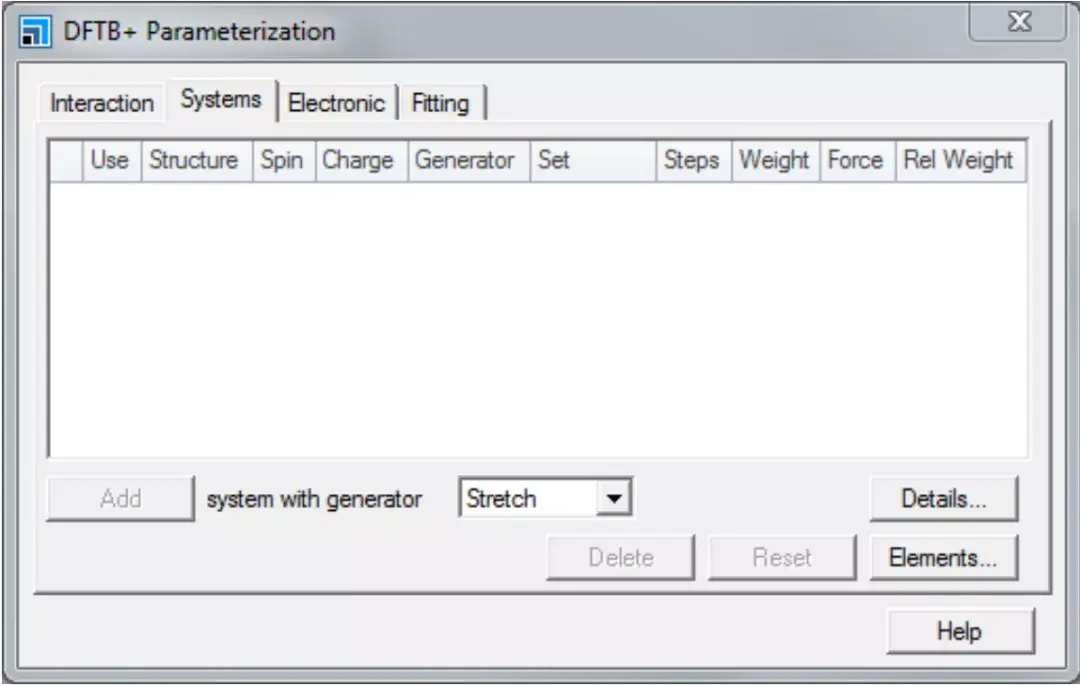The image size is (1080, 686).
Task: Click the Spin column header
Action: point(283,160)
